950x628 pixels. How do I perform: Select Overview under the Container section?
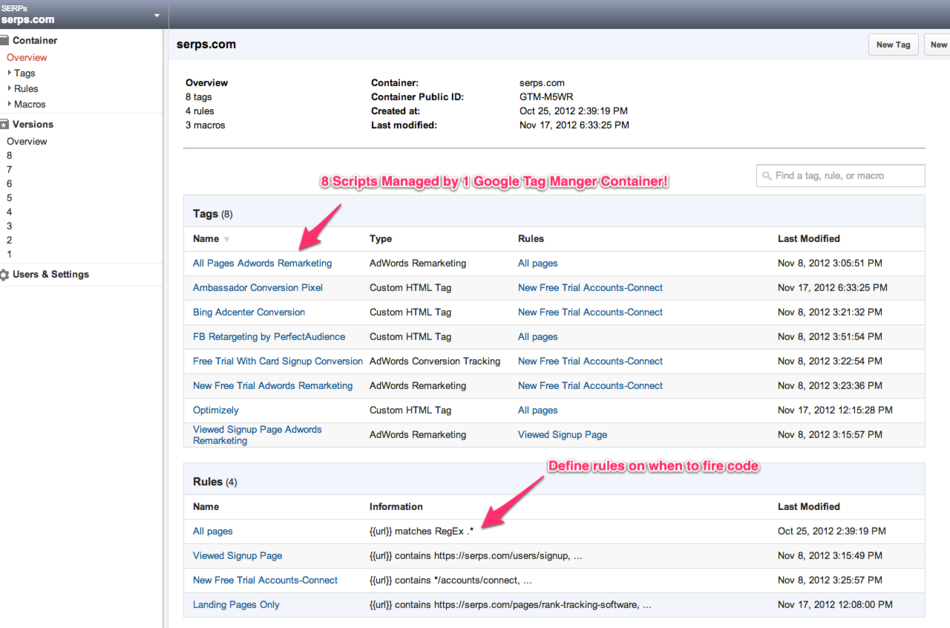tap(27, 58)
